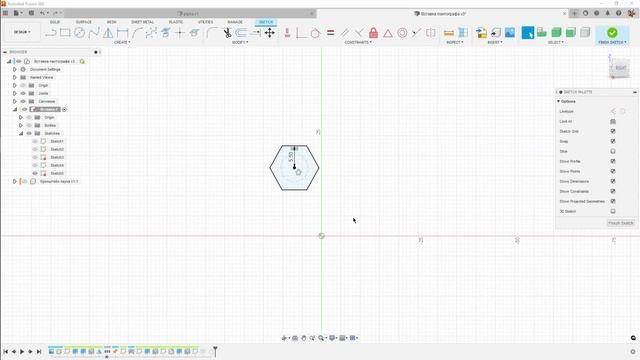The width and height of the screenshot is (640, 360).
Task: Apply the Equal constraint
Action: click(331, 33)
